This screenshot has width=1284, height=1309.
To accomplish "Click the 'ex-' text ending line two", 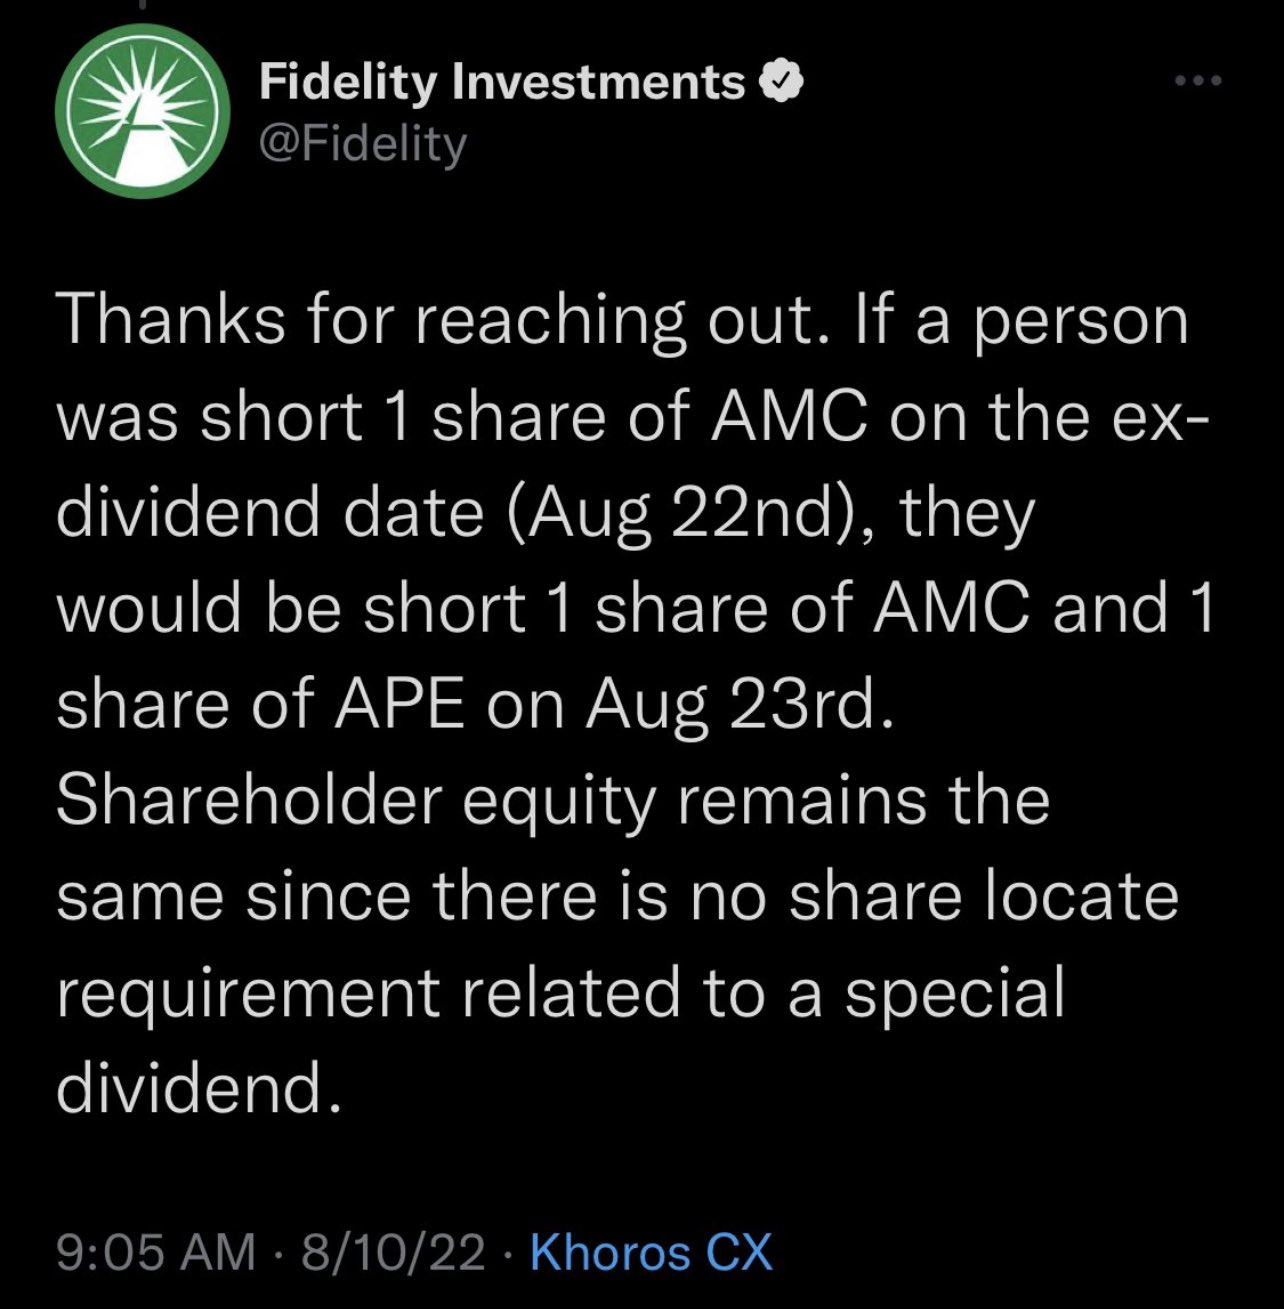I will click(1153, 419).
